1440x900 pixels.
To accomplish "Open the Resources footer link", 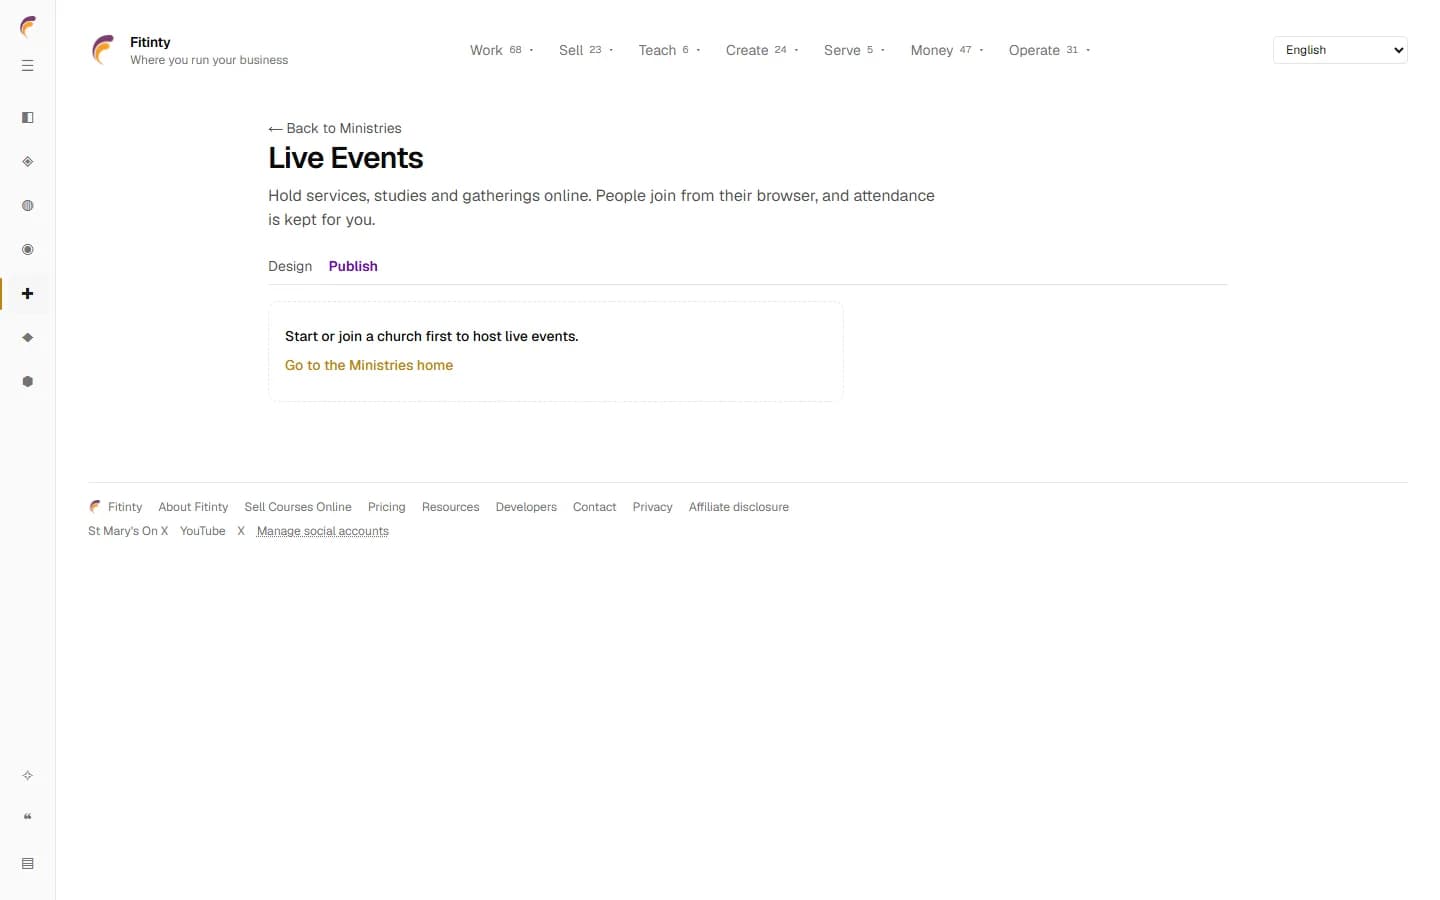I will point(451,507).
